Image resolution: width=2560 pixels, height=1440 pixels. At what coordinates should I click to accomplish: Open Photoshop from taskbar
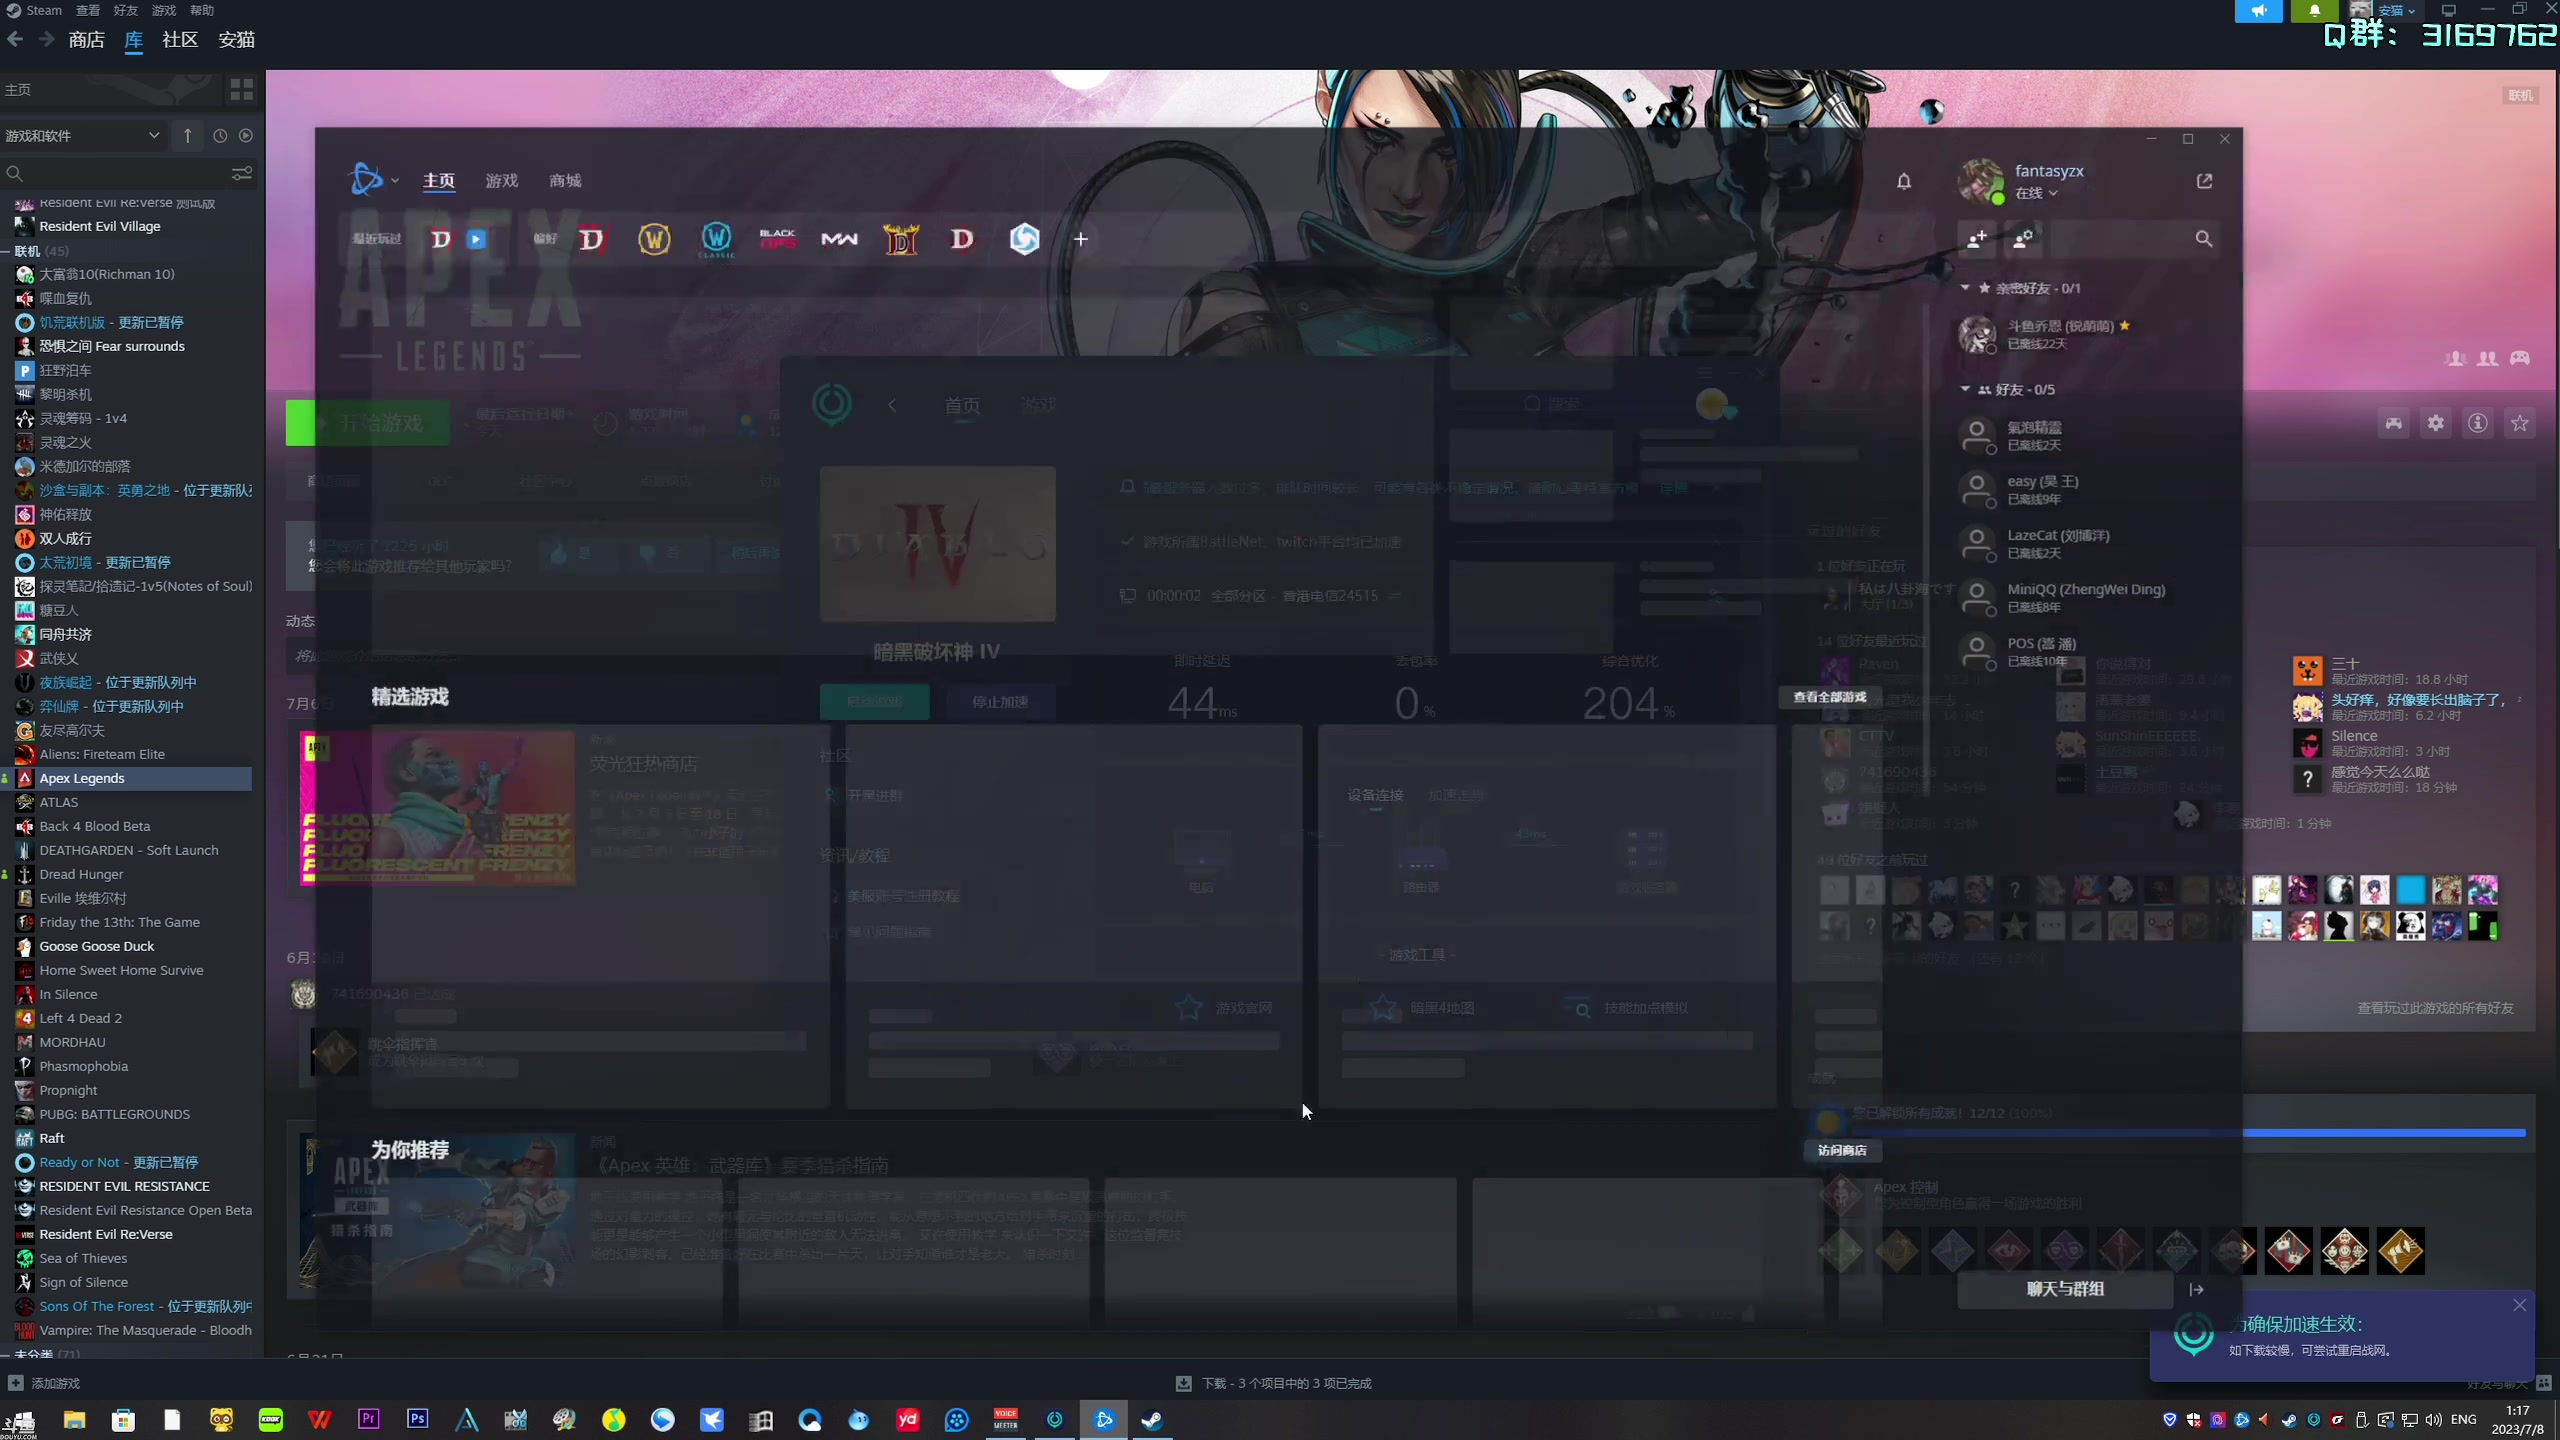click(417, 1419)
